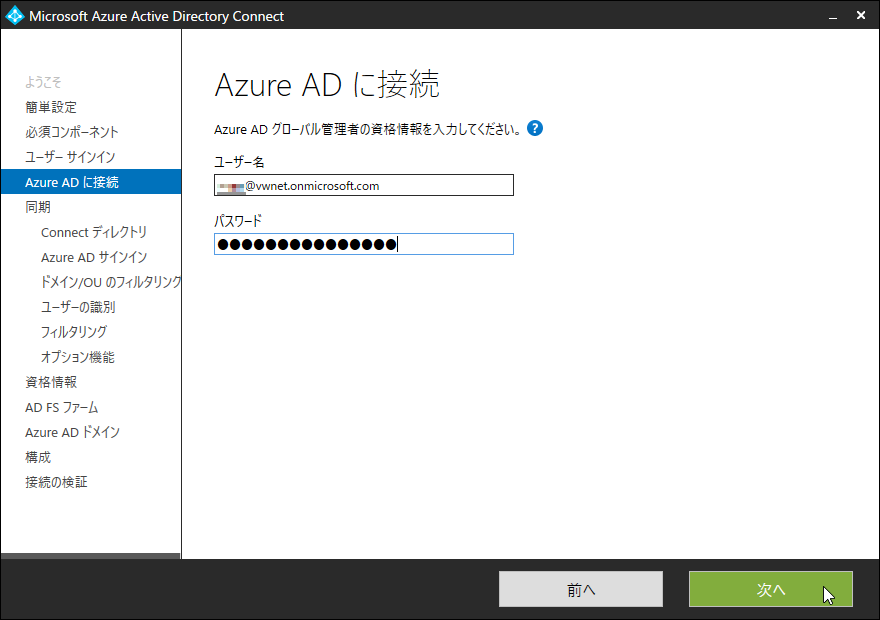880x620 pixels.
Task: Select Azure AD に接続 sidebar item
Action: (91, 182)
